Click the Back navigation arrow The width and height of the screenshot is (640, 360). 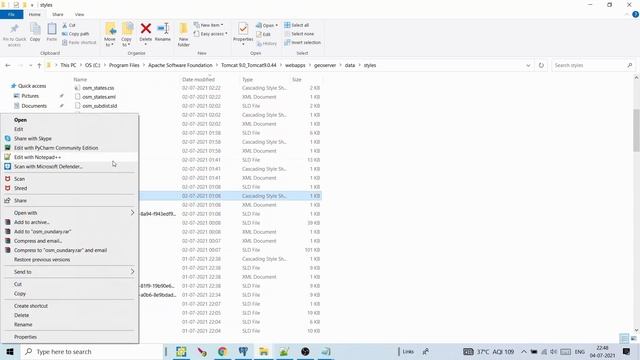8,65
